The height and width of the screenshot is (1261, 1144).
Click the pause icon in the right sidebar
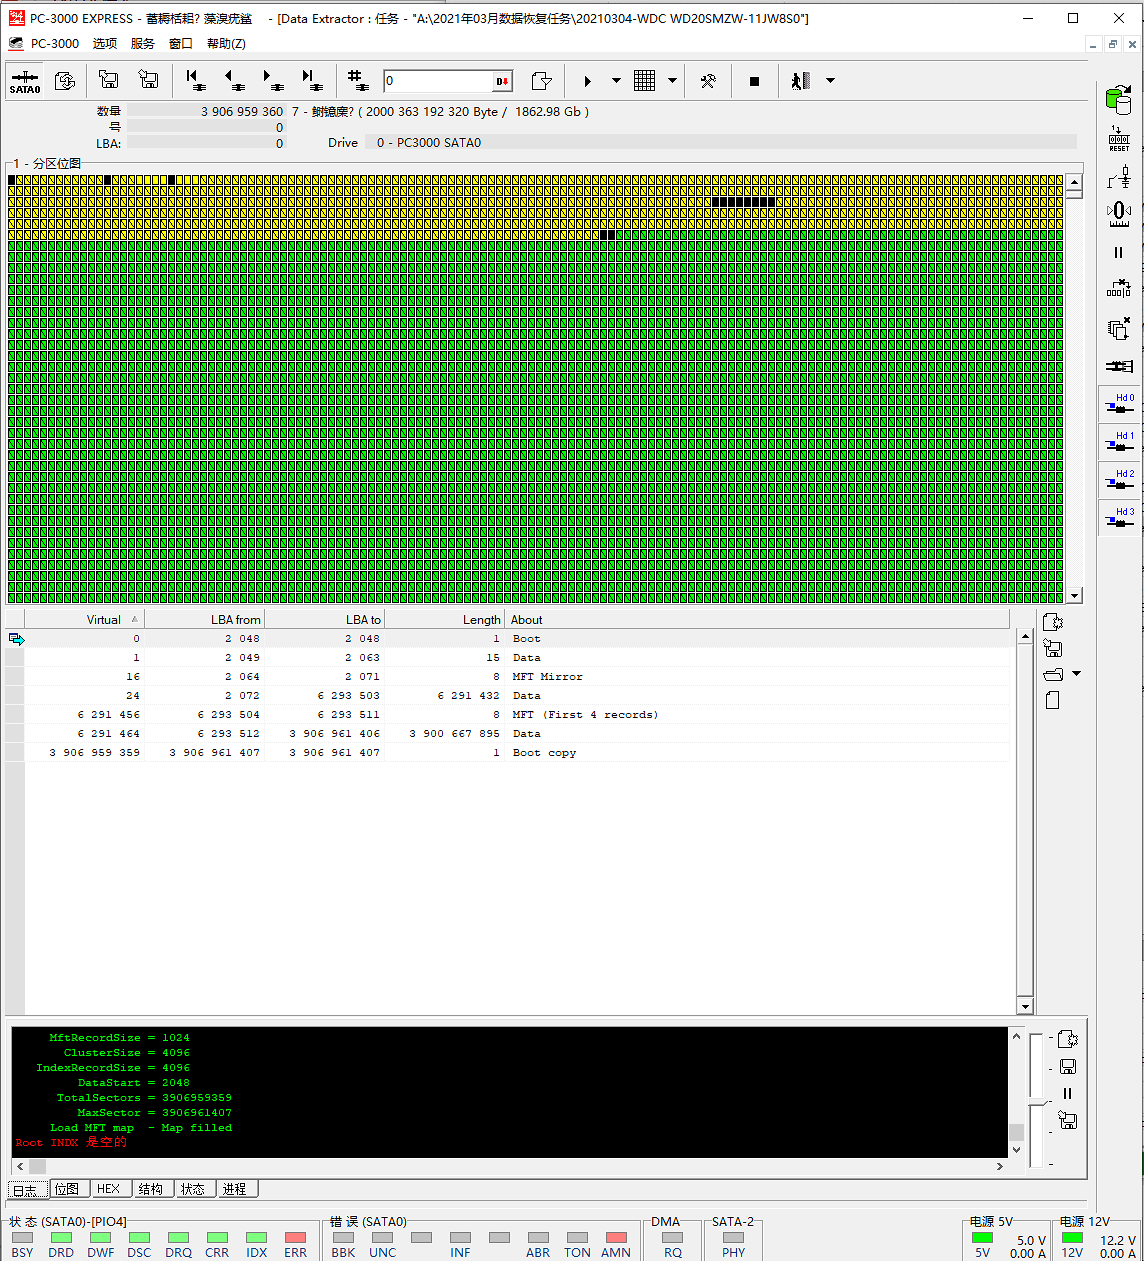click(1119, 253)
